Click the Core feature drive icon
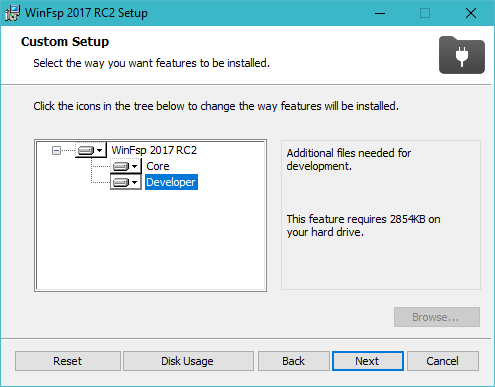Viewport: 495px width, 387px height. [x=121, y=166]
